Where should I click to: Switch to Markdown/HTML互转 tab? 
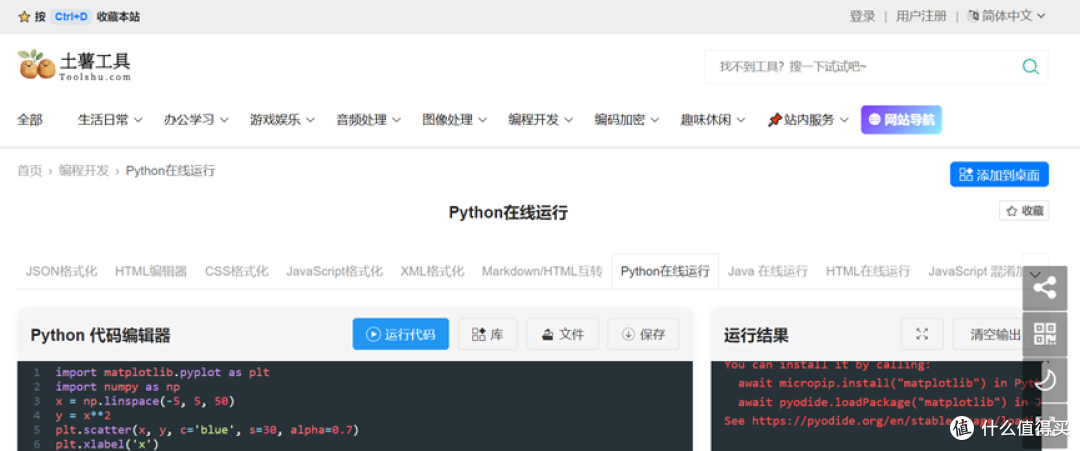click(542, 271)
